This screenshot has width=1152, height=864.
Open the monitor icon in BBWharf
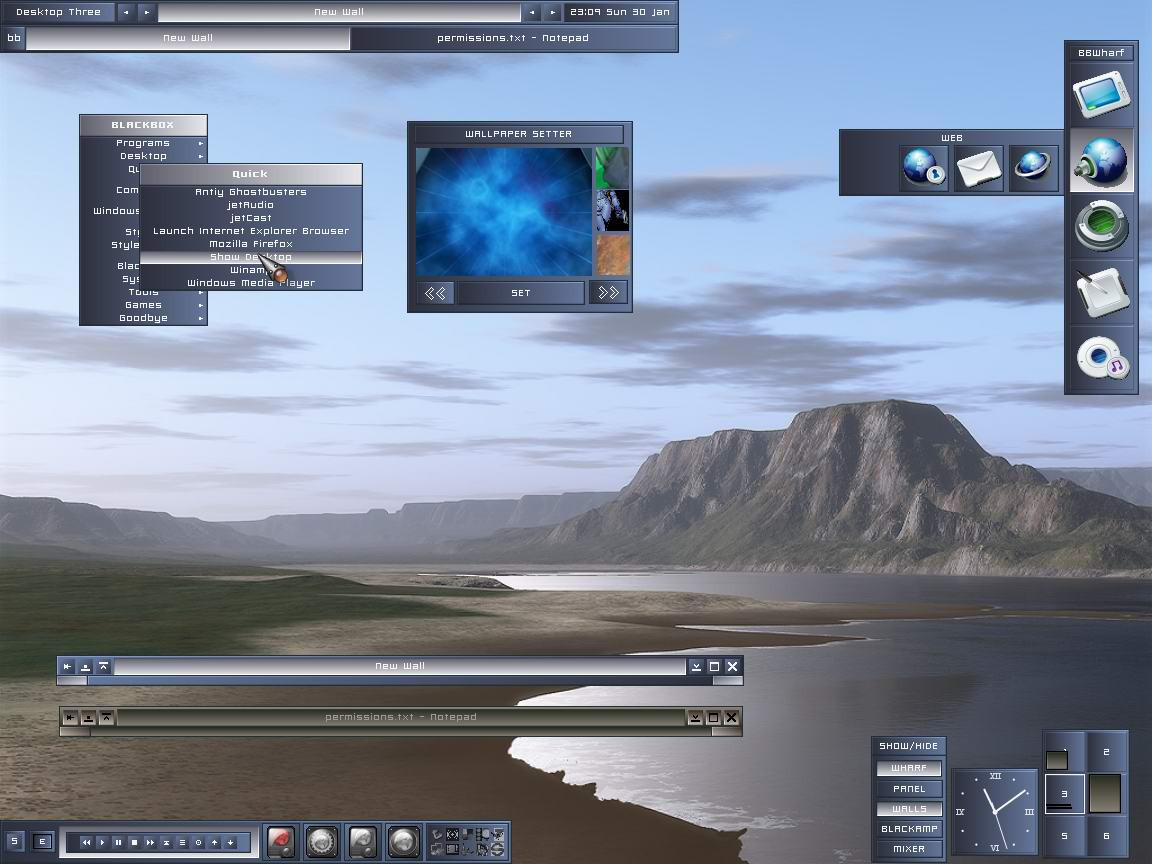(x=1101, y=94)
